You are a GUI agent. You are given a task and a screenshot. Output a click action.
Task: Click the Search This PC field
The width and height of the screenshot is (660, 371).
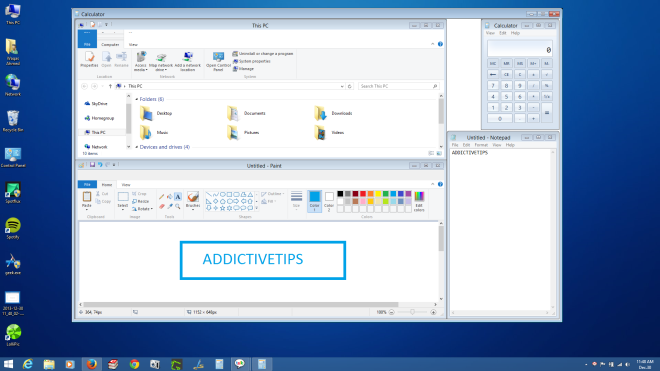coord(399,86)
